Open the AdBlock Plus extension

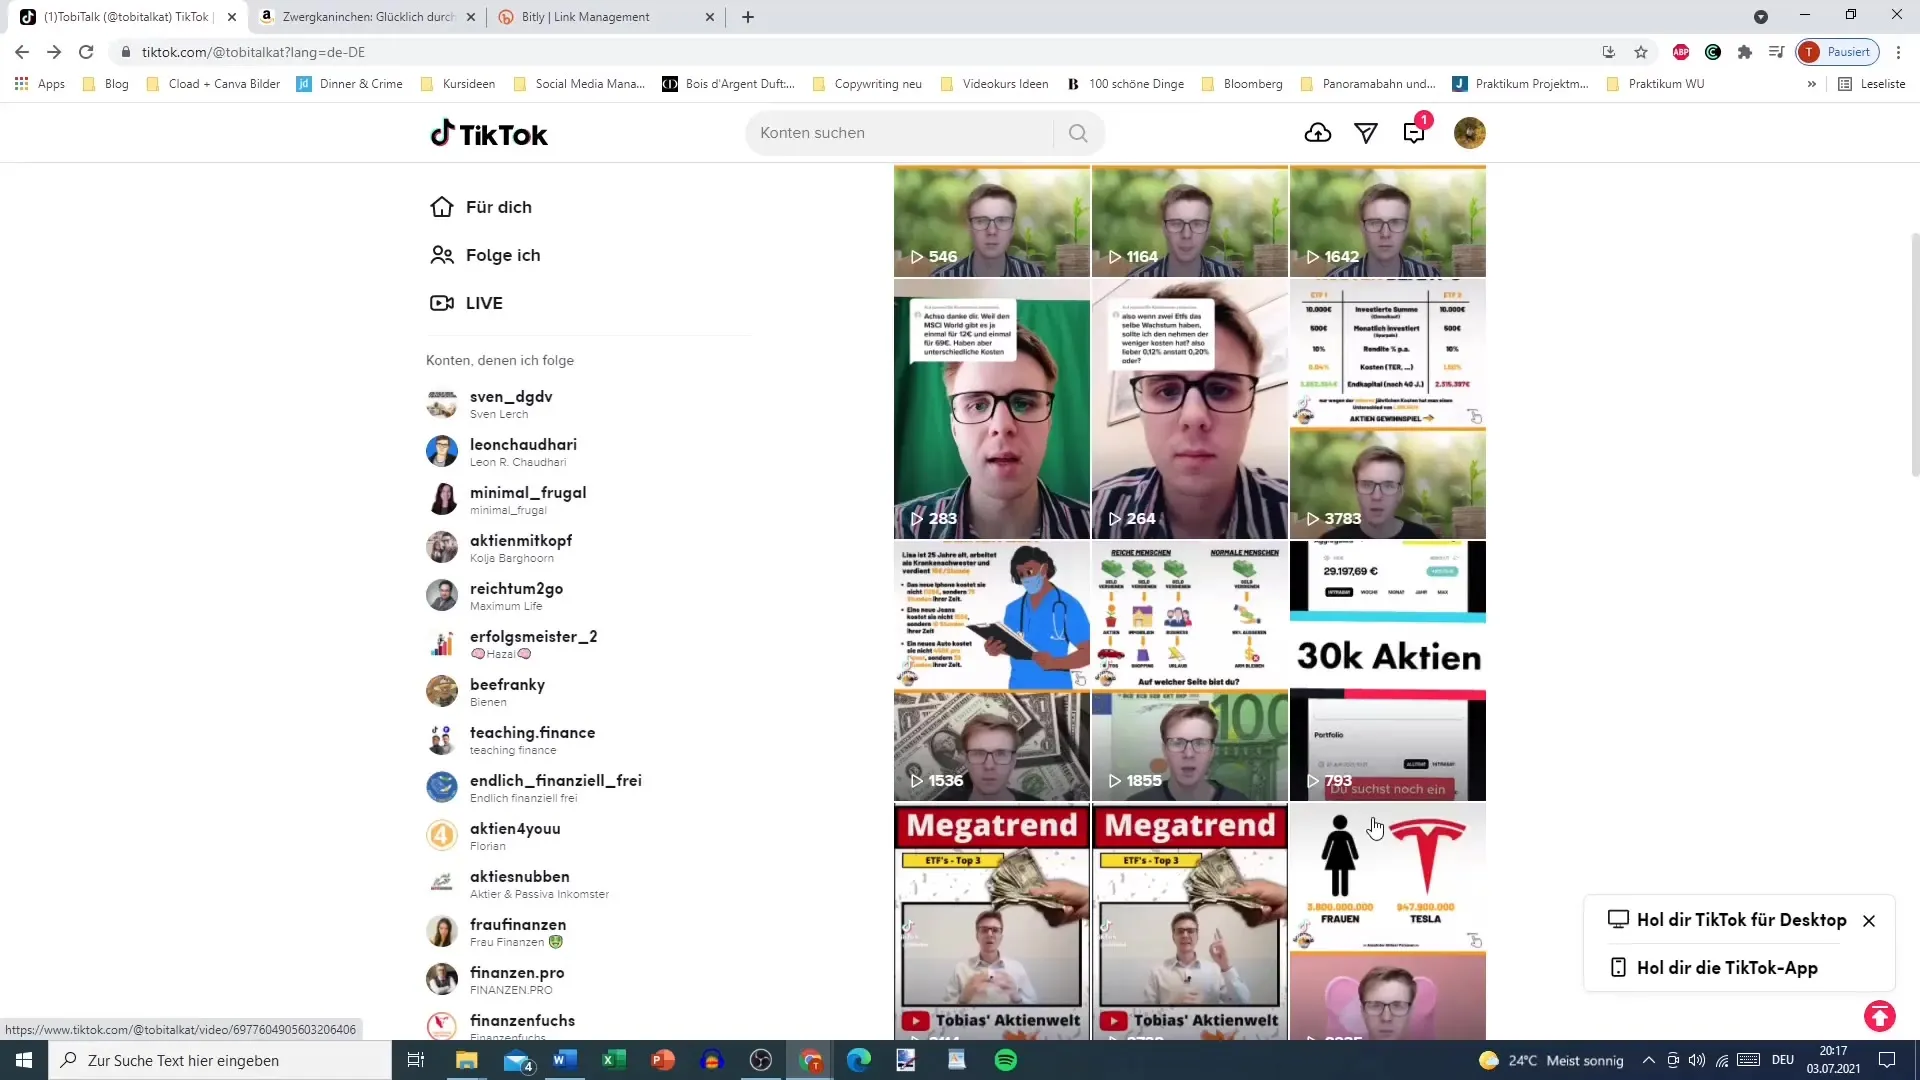pyautogui.click(x=1681, y=52)
